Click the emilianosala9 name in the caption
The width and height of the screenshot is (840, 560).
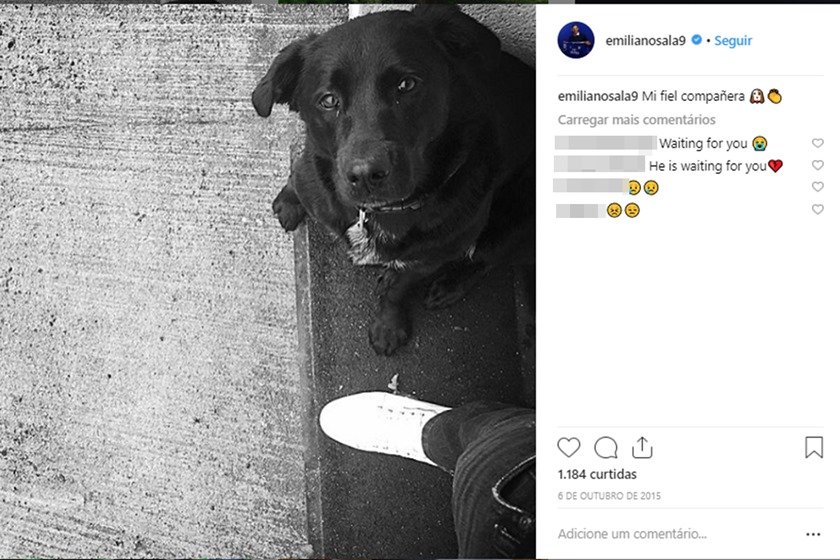click(598, 96)
